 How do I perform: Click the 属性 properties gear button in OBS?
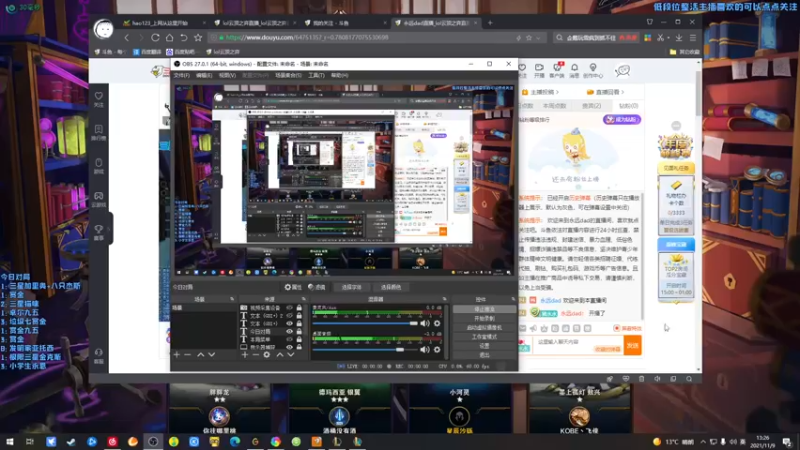coord(293,287)
